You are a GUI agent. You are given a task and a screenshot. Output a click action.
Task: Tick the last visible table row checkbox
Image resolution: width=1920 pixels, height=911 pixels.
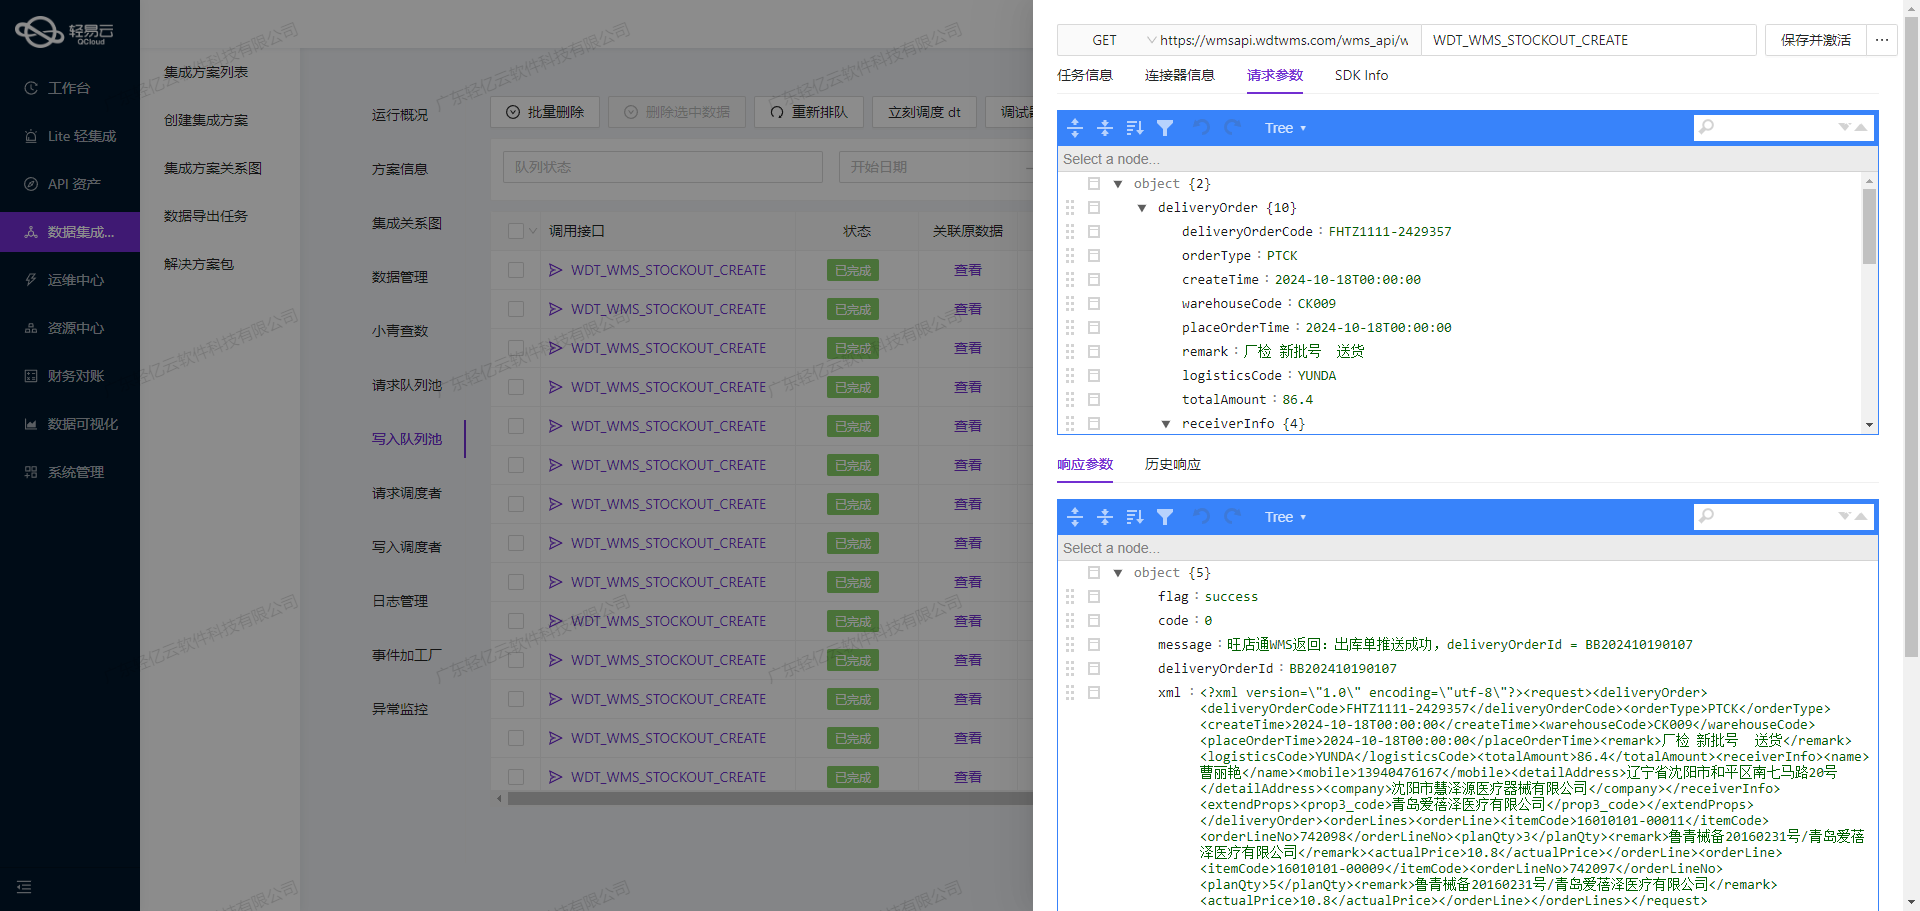pos(516,777)
